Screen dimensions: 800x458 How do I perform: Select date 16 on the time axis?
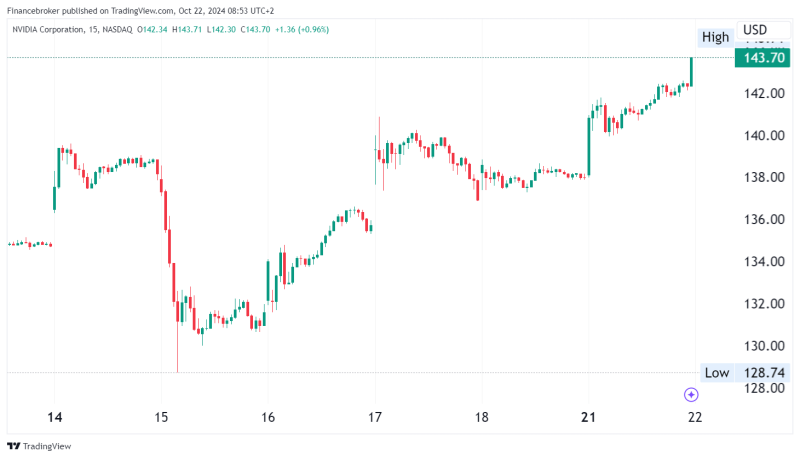pos(268,417)
